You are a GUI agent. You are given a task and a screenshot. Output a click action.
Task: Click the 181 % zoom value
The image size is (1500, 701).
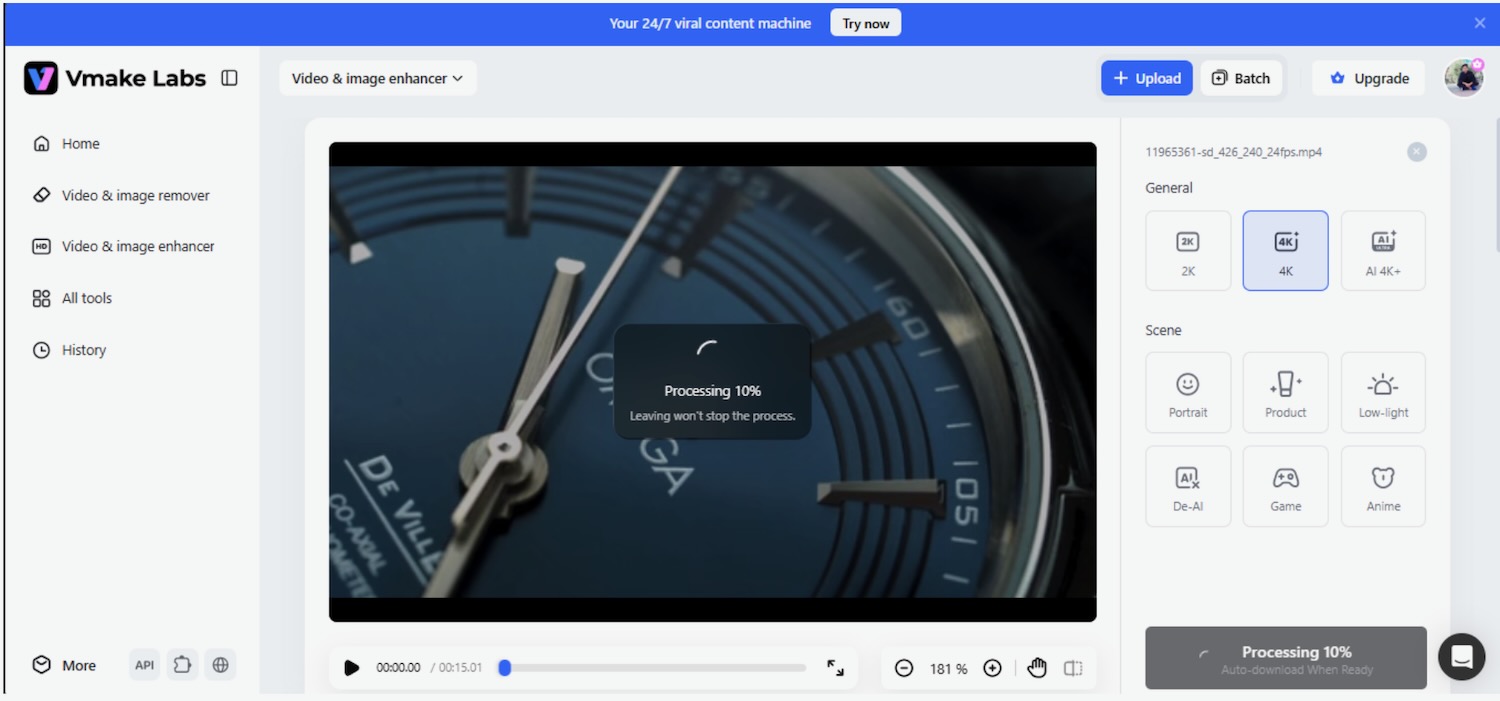[x=948, y=669]
